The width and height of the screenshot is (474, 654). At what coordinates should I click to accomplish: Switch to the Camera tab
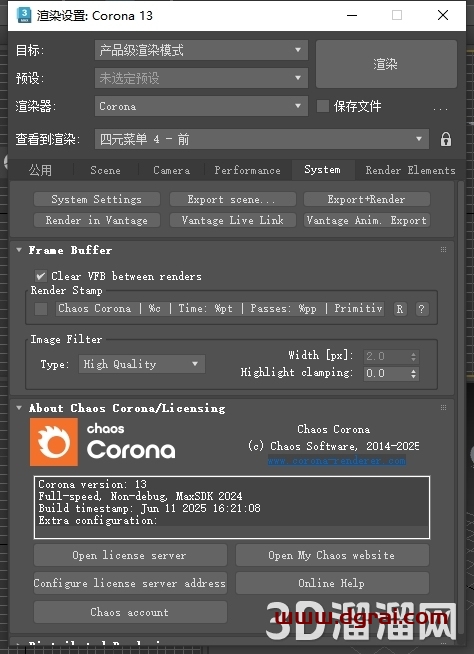click(171, 170)
